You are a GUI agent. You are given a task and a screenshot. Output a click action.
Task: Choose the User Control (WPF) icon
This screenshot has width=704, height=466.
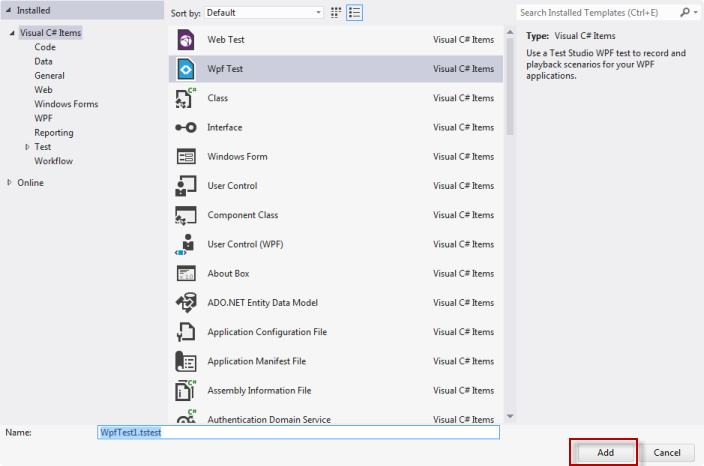point(185,244)
